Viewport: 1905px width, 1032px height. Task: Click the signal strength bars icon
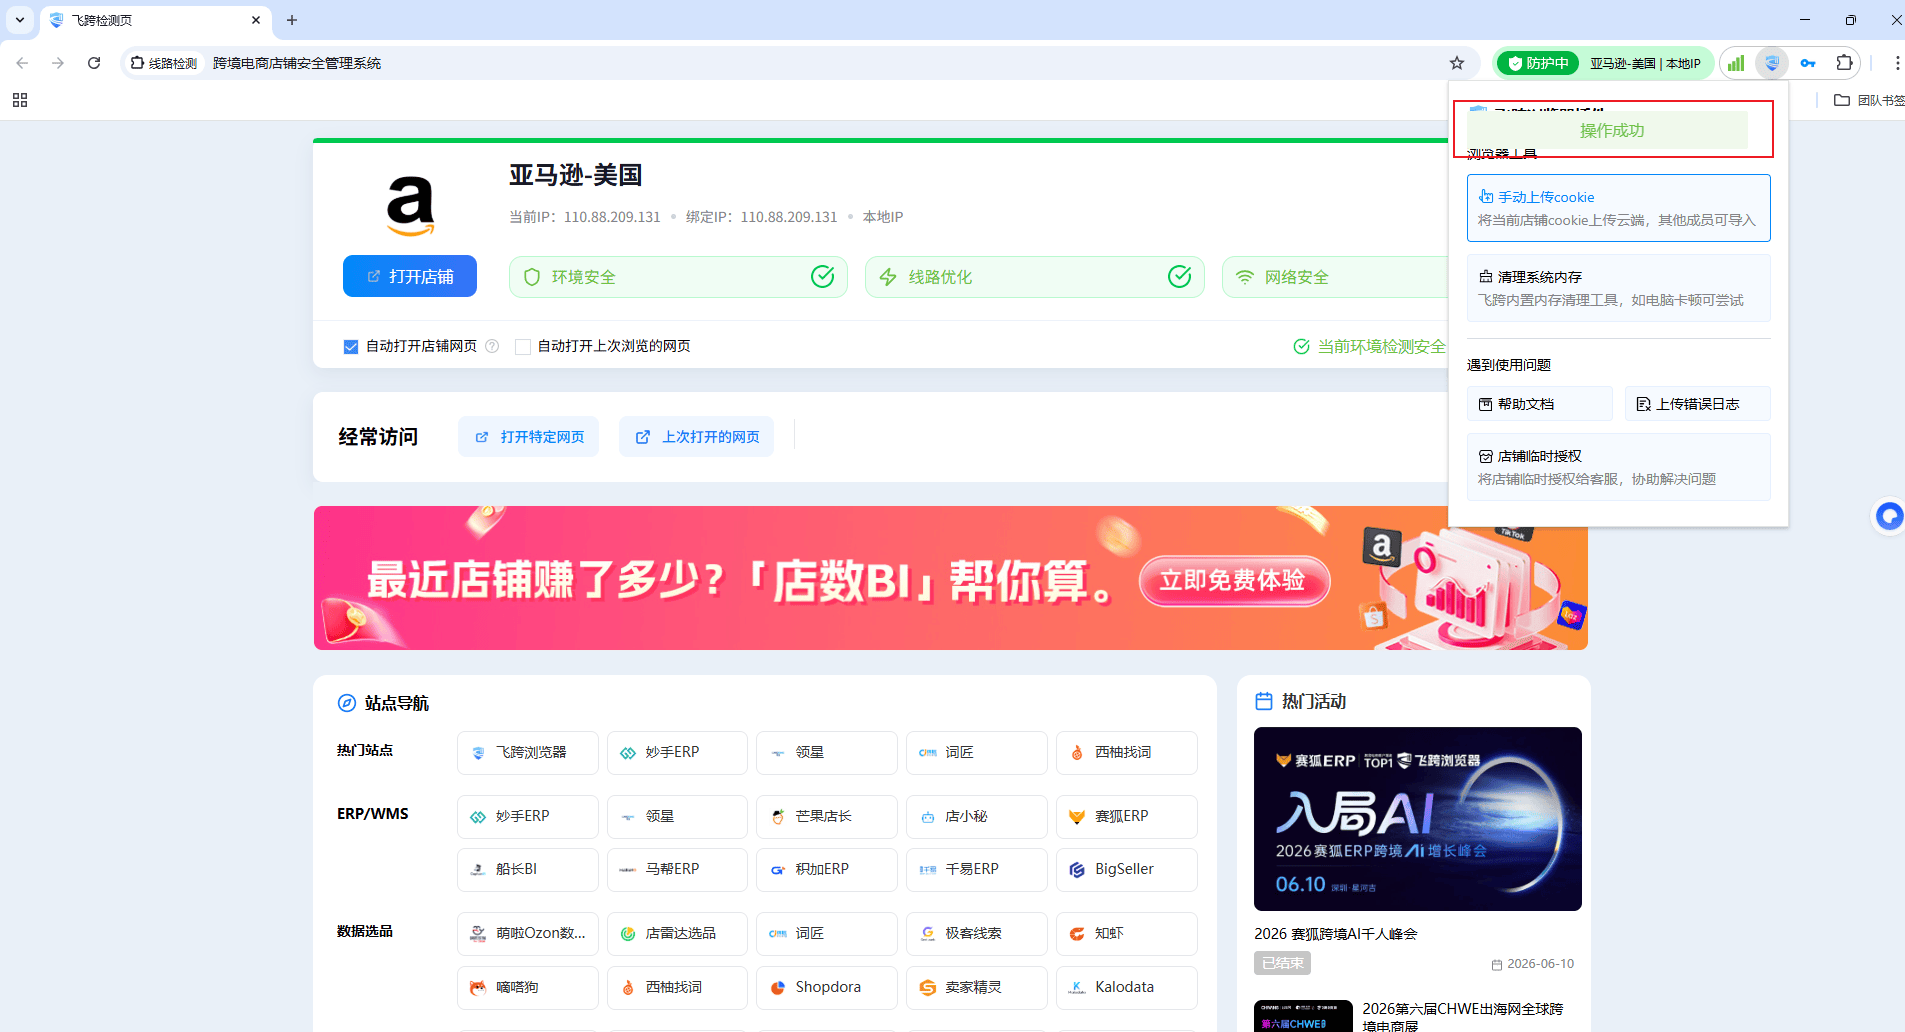click(x=1736, y=63)
